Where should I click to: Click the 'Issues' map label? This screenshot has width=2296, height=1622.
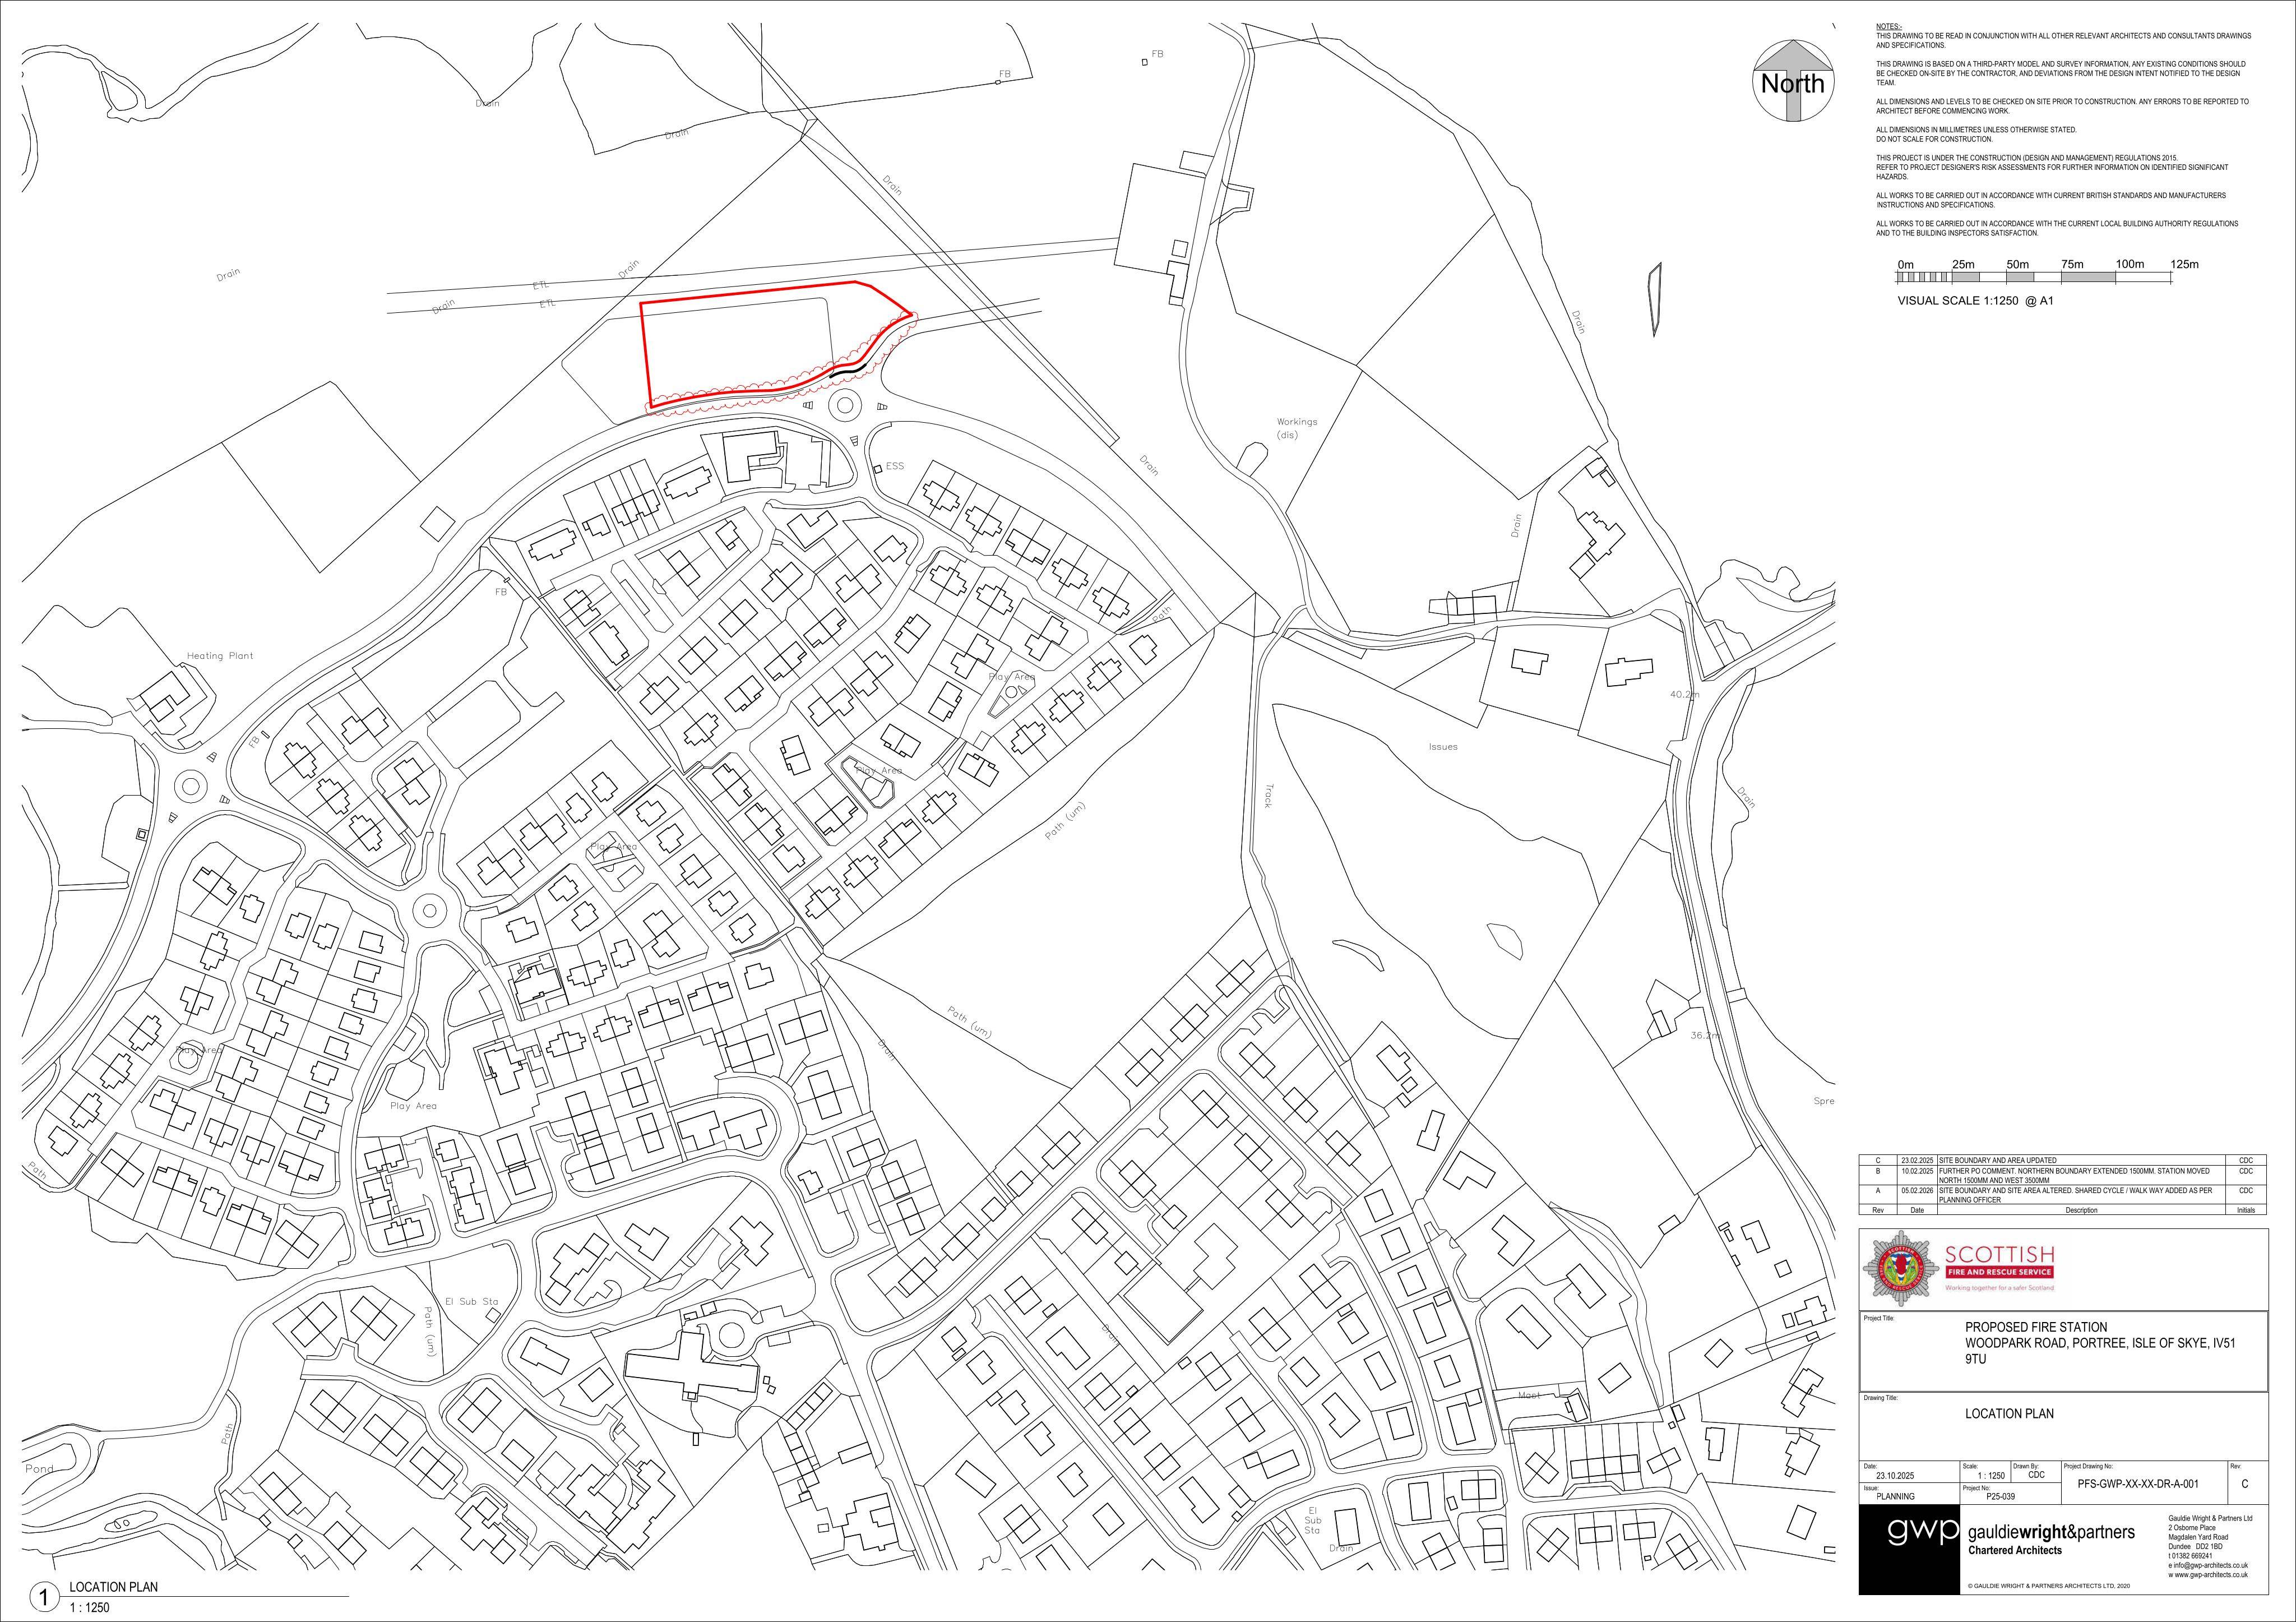[1443, 747]
